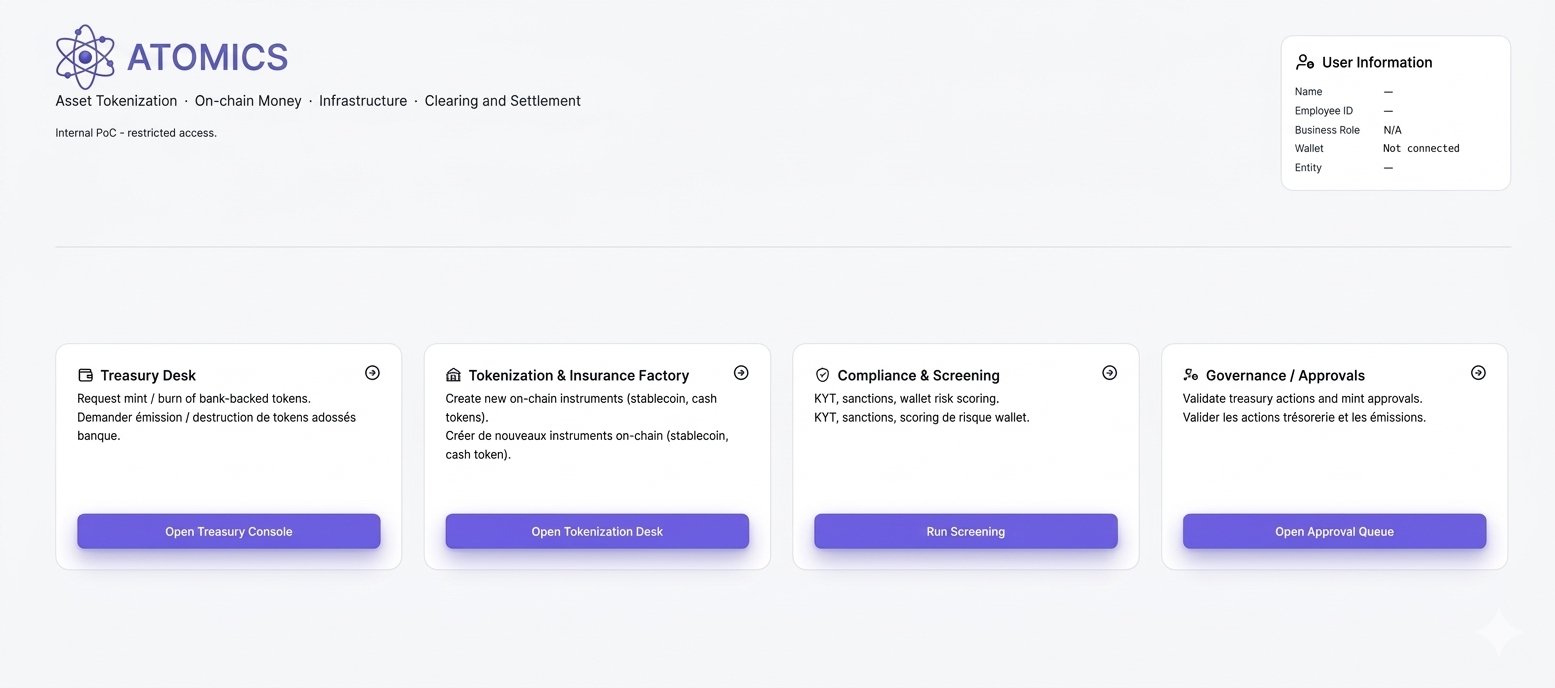Click the sparkle star icon in the bottom corner
The height and width of the screenshot is (688, 1555).
1498,632
